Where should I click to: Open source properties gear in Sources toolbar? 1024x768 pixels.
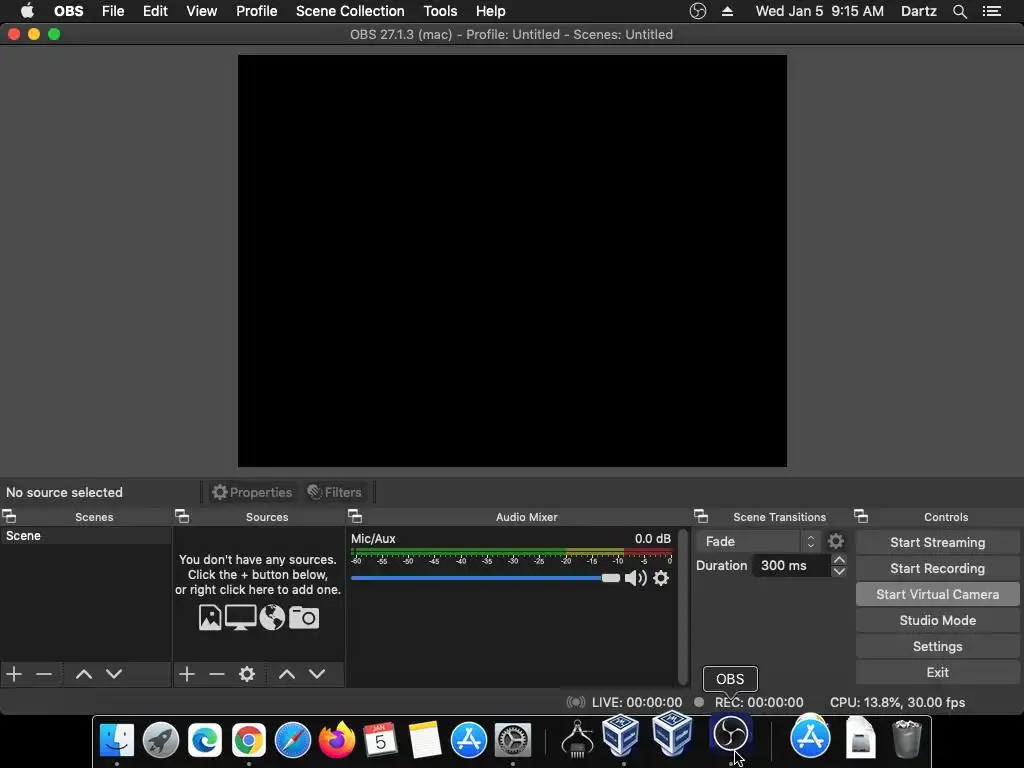pos(247,674)
